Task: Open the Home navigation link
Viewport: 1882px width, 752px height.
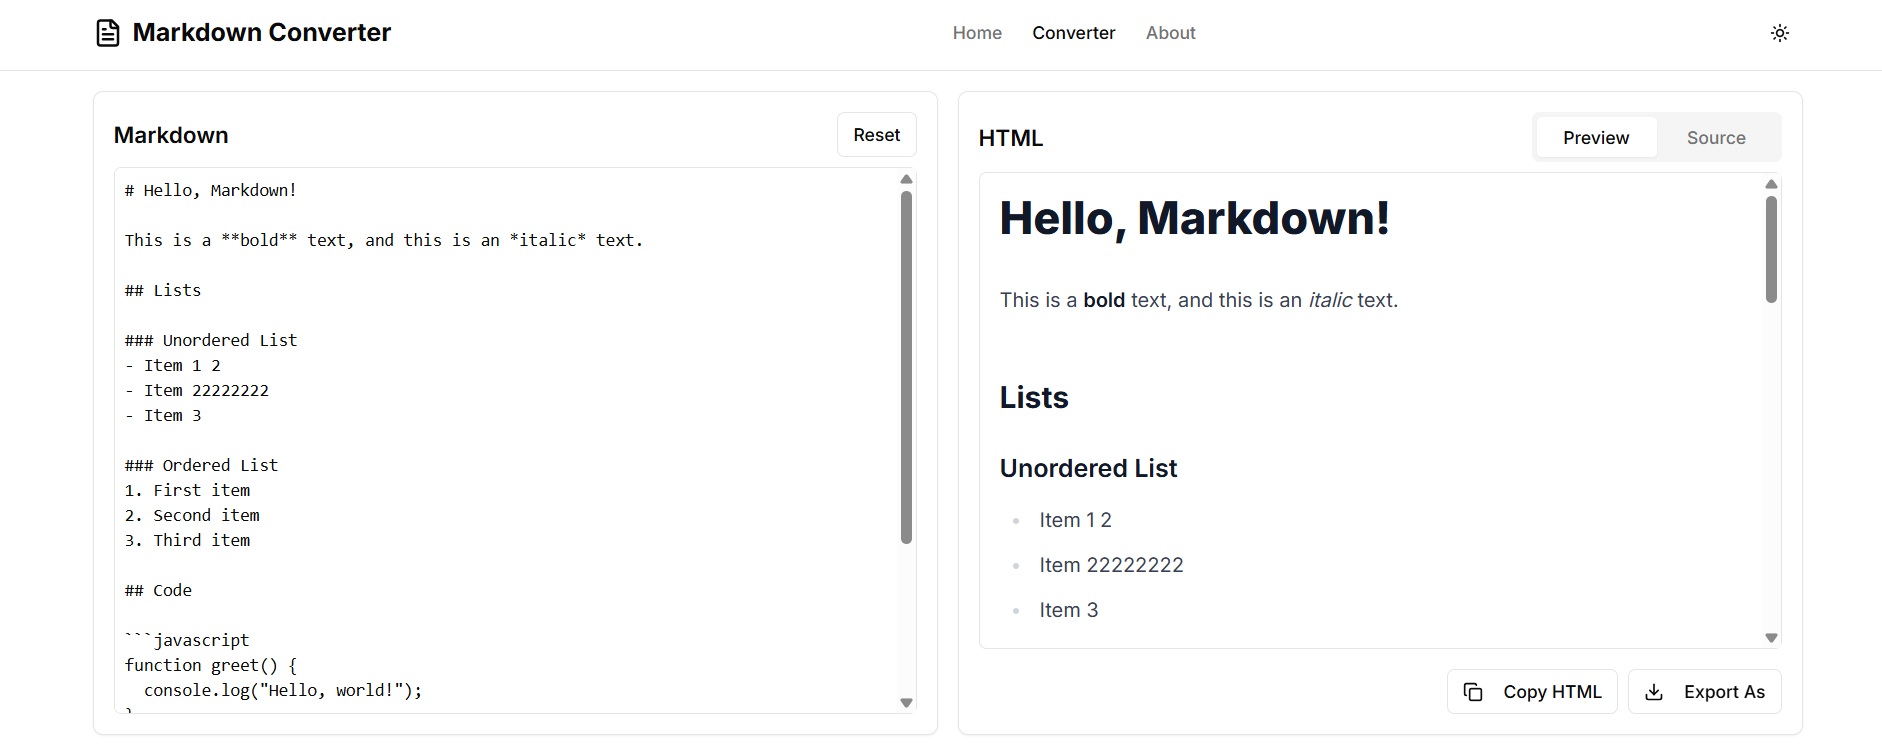Action: coord(977,33)
